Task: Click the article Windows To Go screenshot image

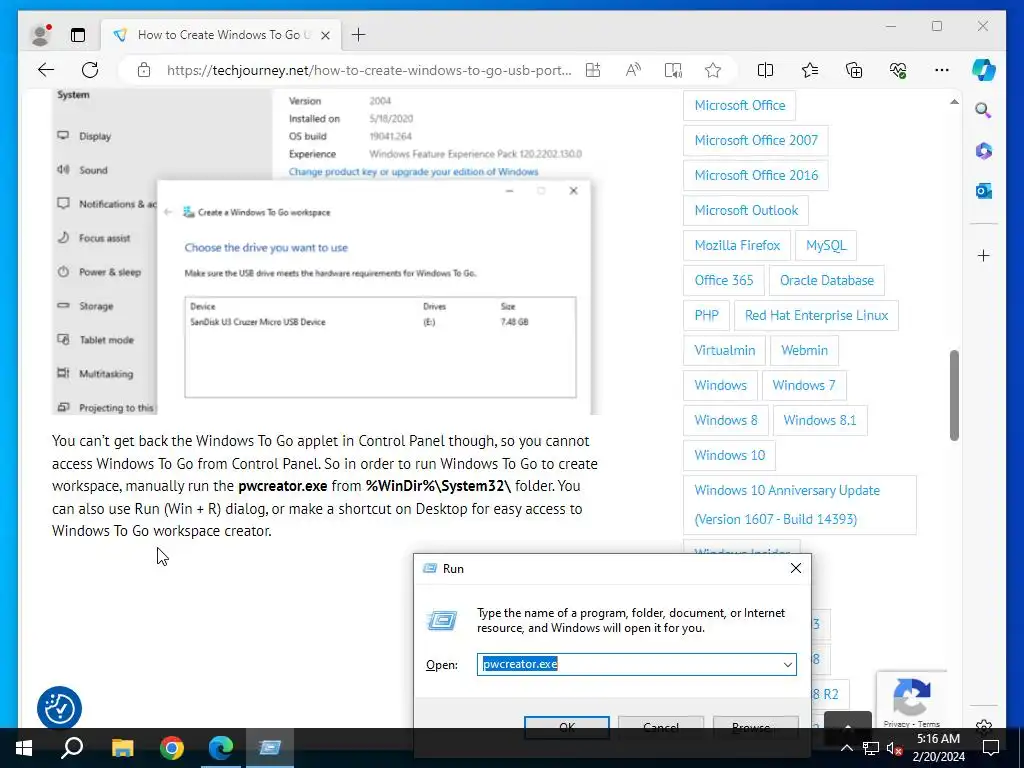Action: [x=326, y=252]
